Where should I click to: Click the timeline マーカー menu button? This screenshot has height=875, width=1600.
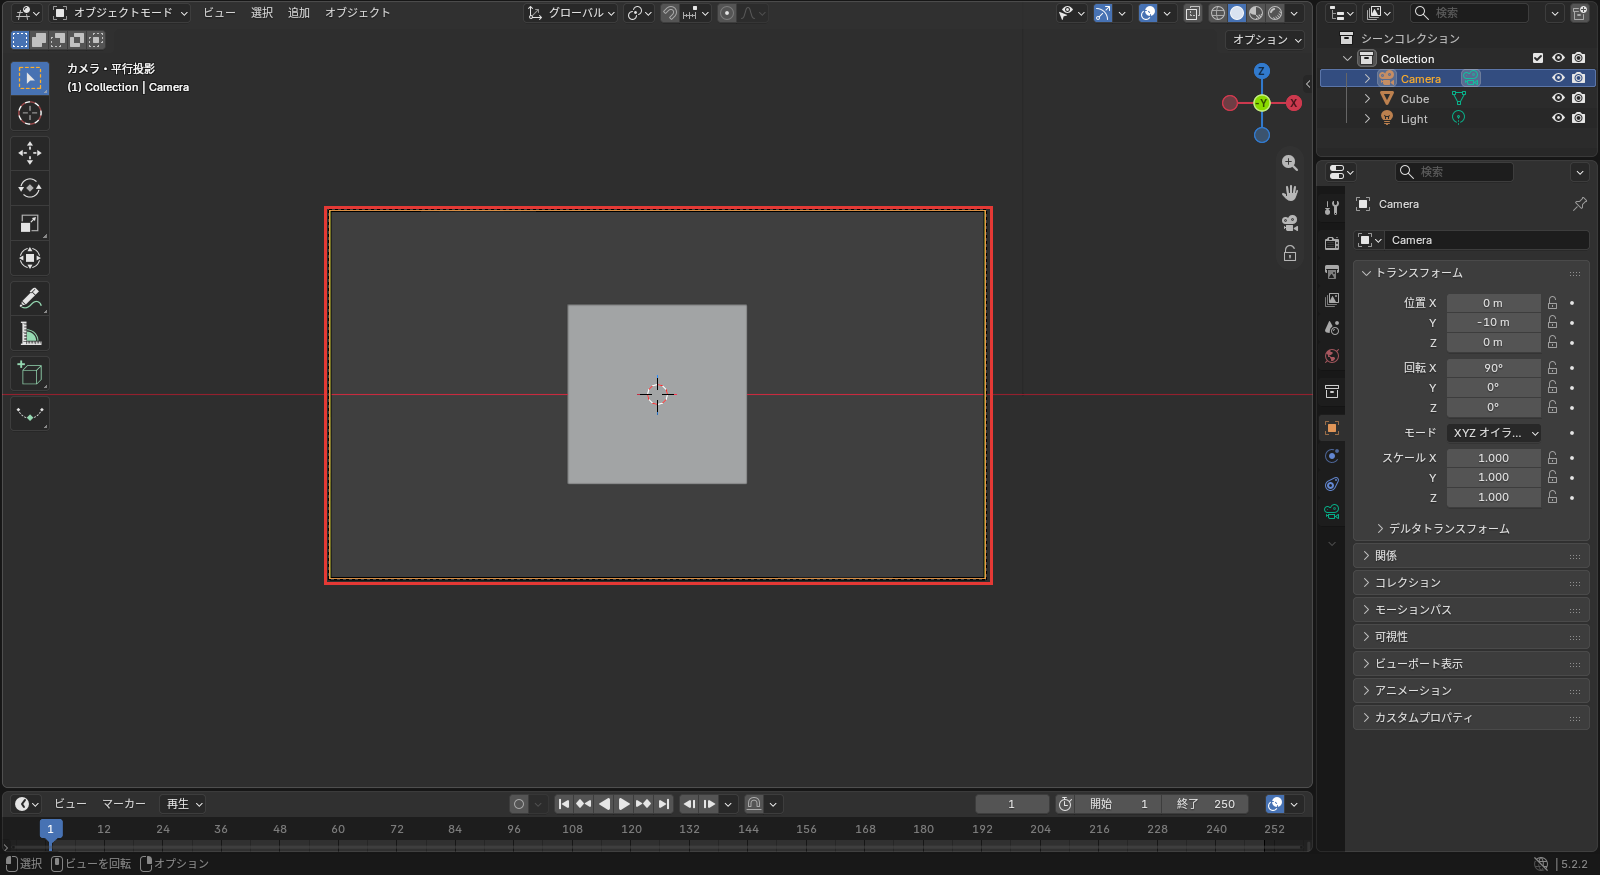coord(124,804)
